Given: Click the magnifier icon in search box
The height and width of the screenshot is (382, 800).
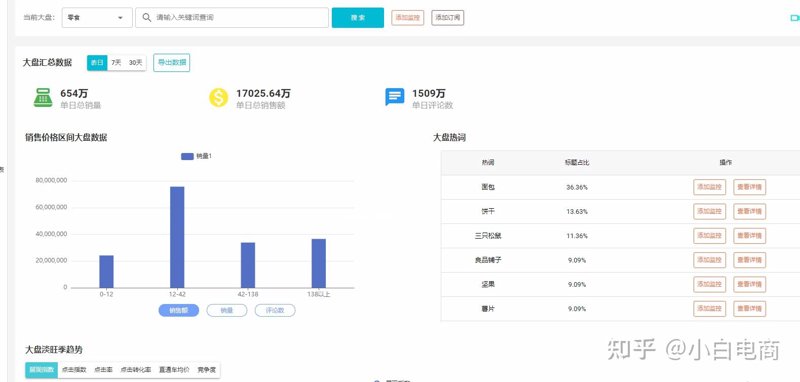Looking at the screenshot, I should 147,17.
